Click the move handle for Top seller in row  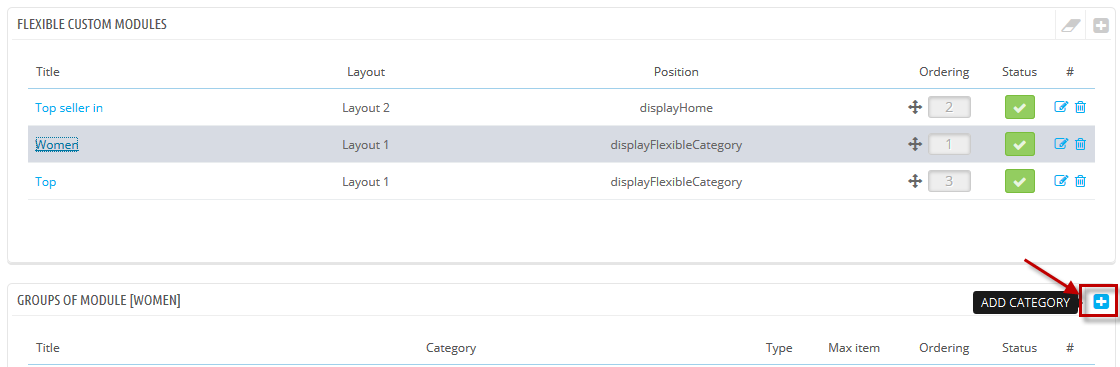click(914, 107)
